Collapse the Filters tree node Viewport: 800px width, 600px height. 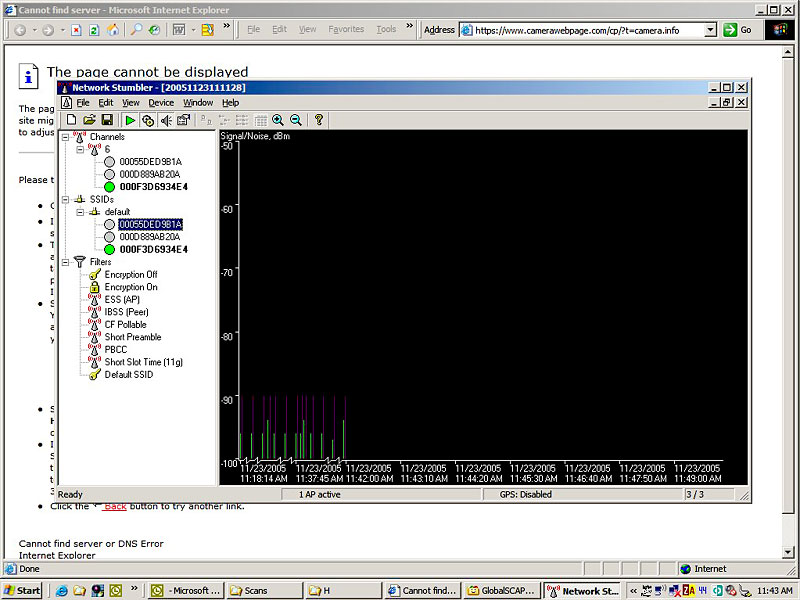(x=66, y=262)
